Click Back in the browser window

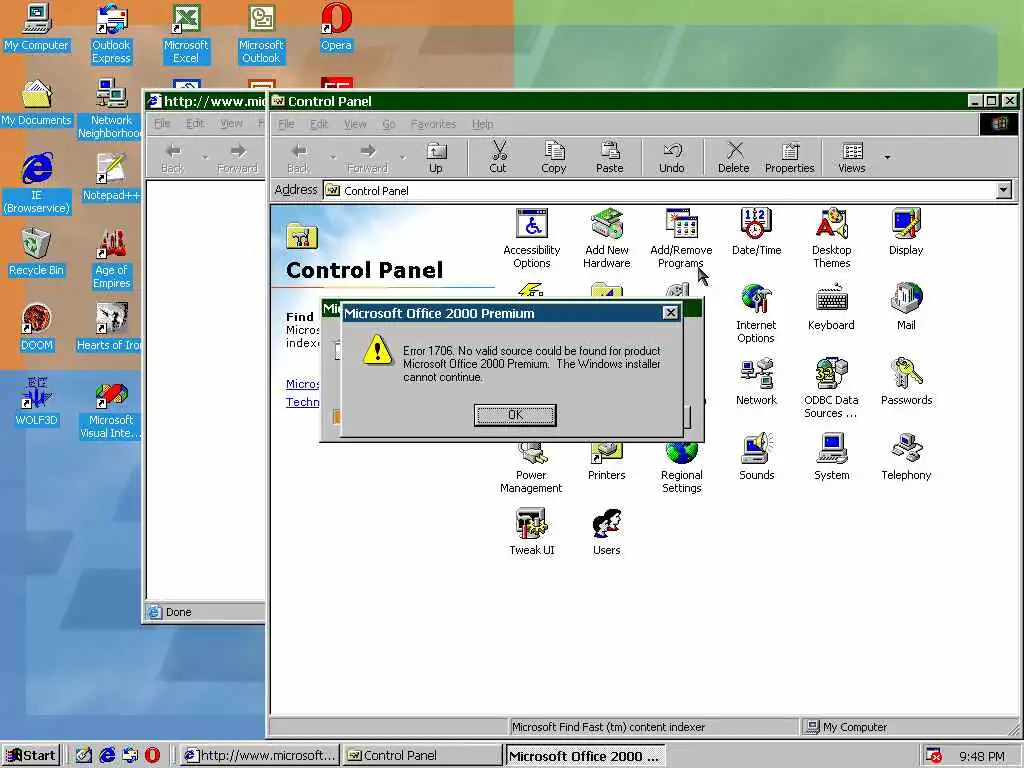[173, 158]
